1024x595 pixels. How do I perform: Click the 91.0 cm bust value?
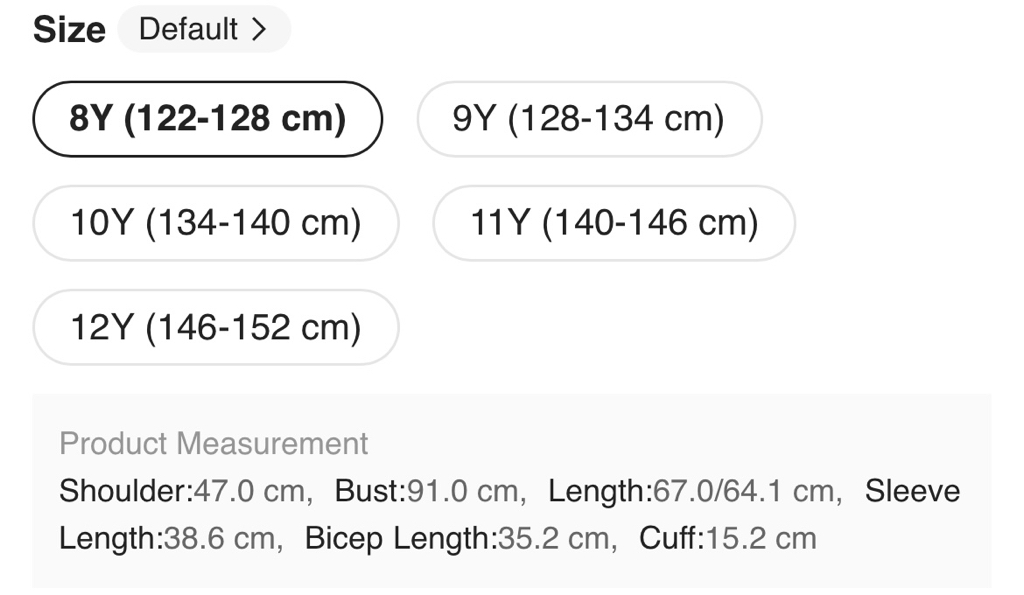pos(462,491)
